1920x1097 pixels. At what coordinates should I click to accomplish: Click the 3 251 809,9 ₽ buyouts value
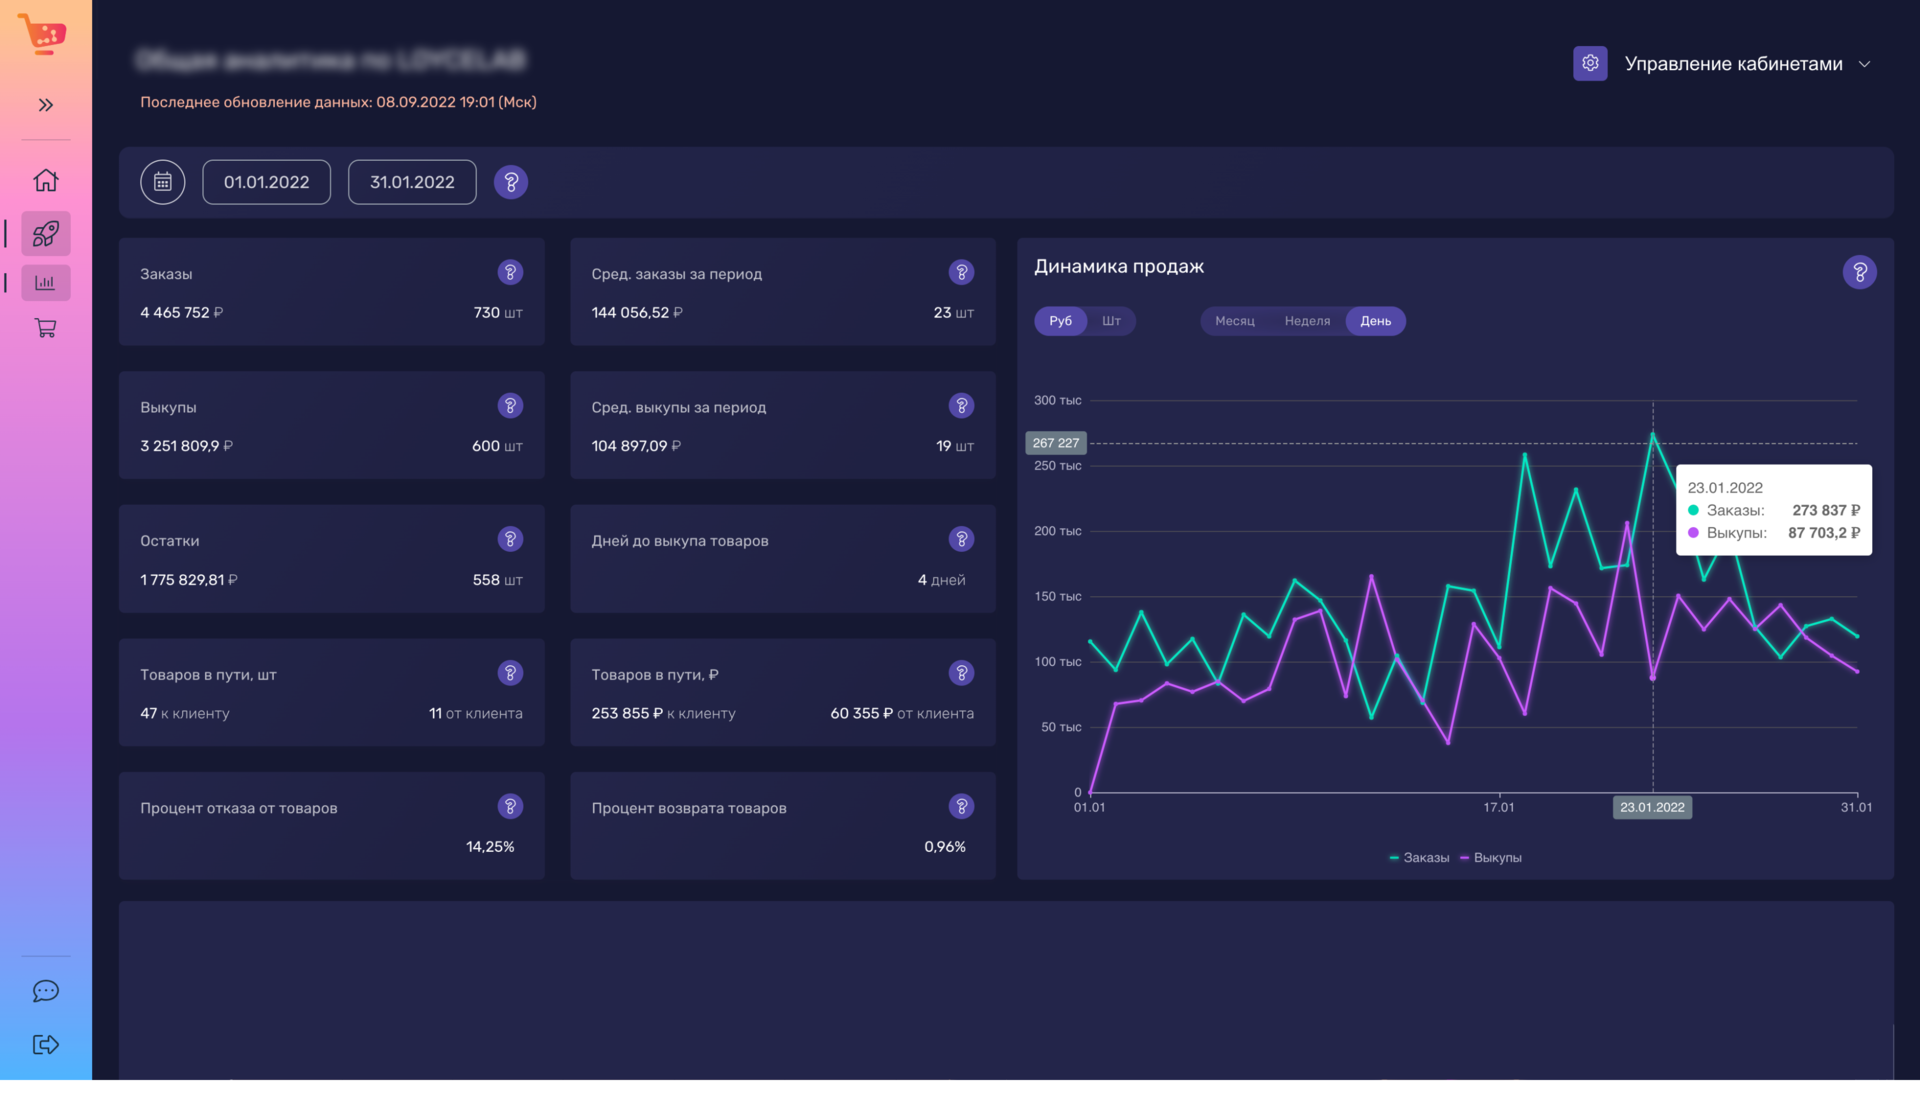187,446
